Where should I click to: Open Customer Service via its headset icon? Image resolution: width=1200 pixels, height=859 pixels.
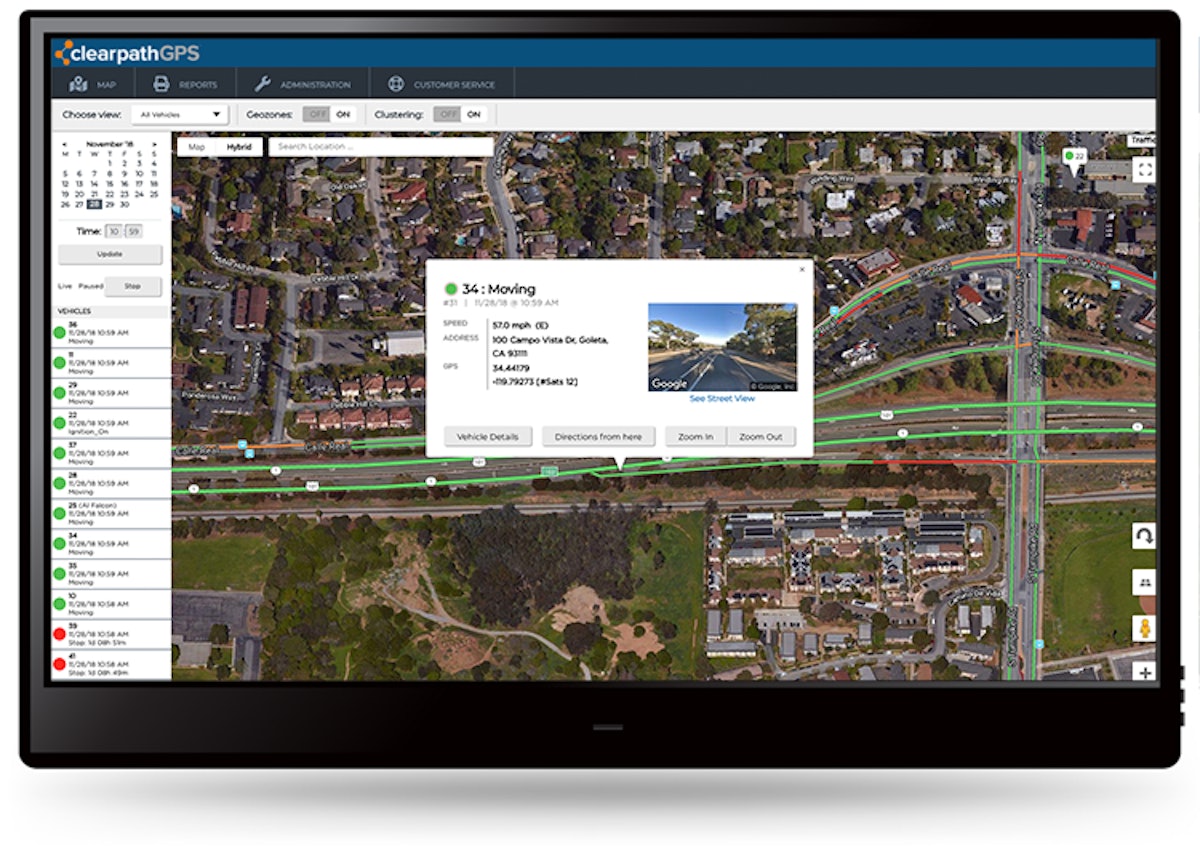click(395, 85)
